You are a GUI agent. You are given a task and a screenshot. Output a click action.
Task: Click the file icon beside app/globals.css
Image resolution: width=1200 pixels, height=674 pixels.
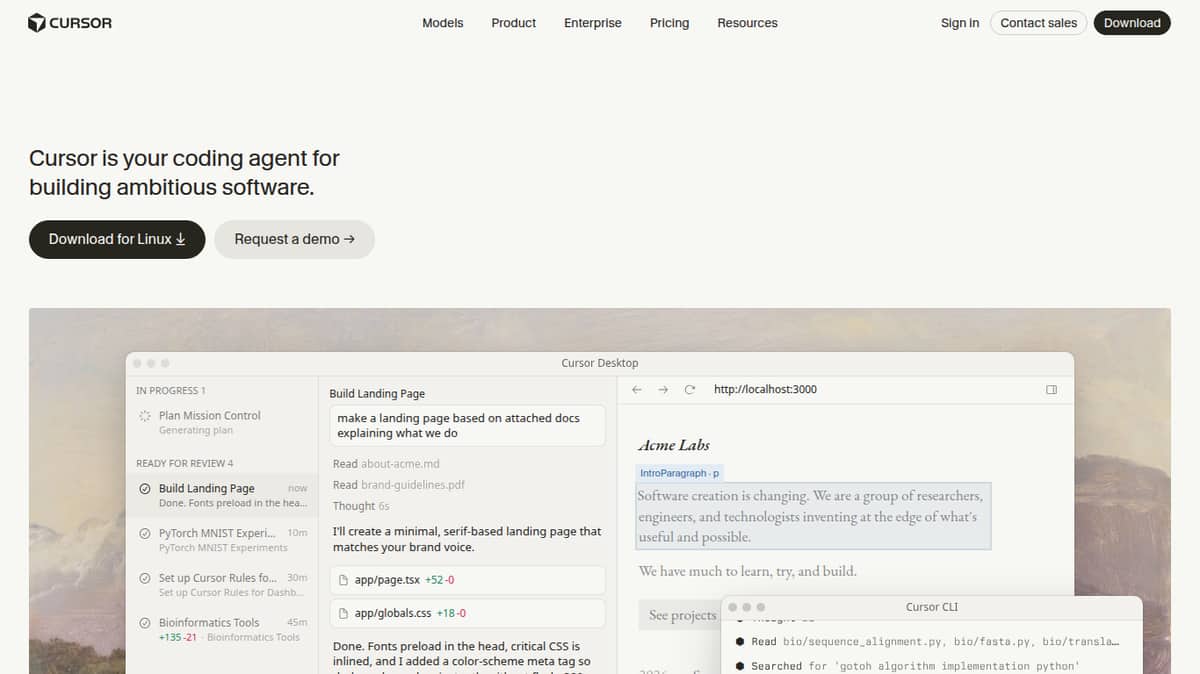tap(344, 613)
